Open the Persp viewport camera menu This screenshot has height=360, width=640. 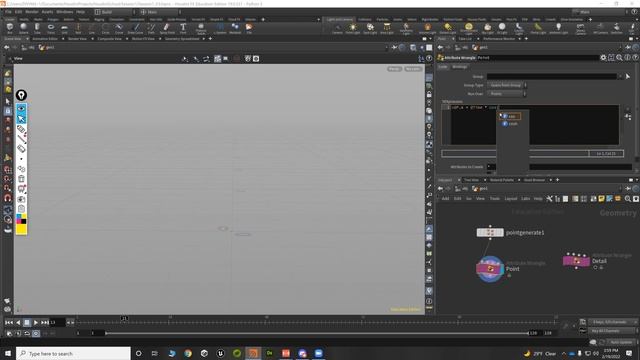(394, 69)
